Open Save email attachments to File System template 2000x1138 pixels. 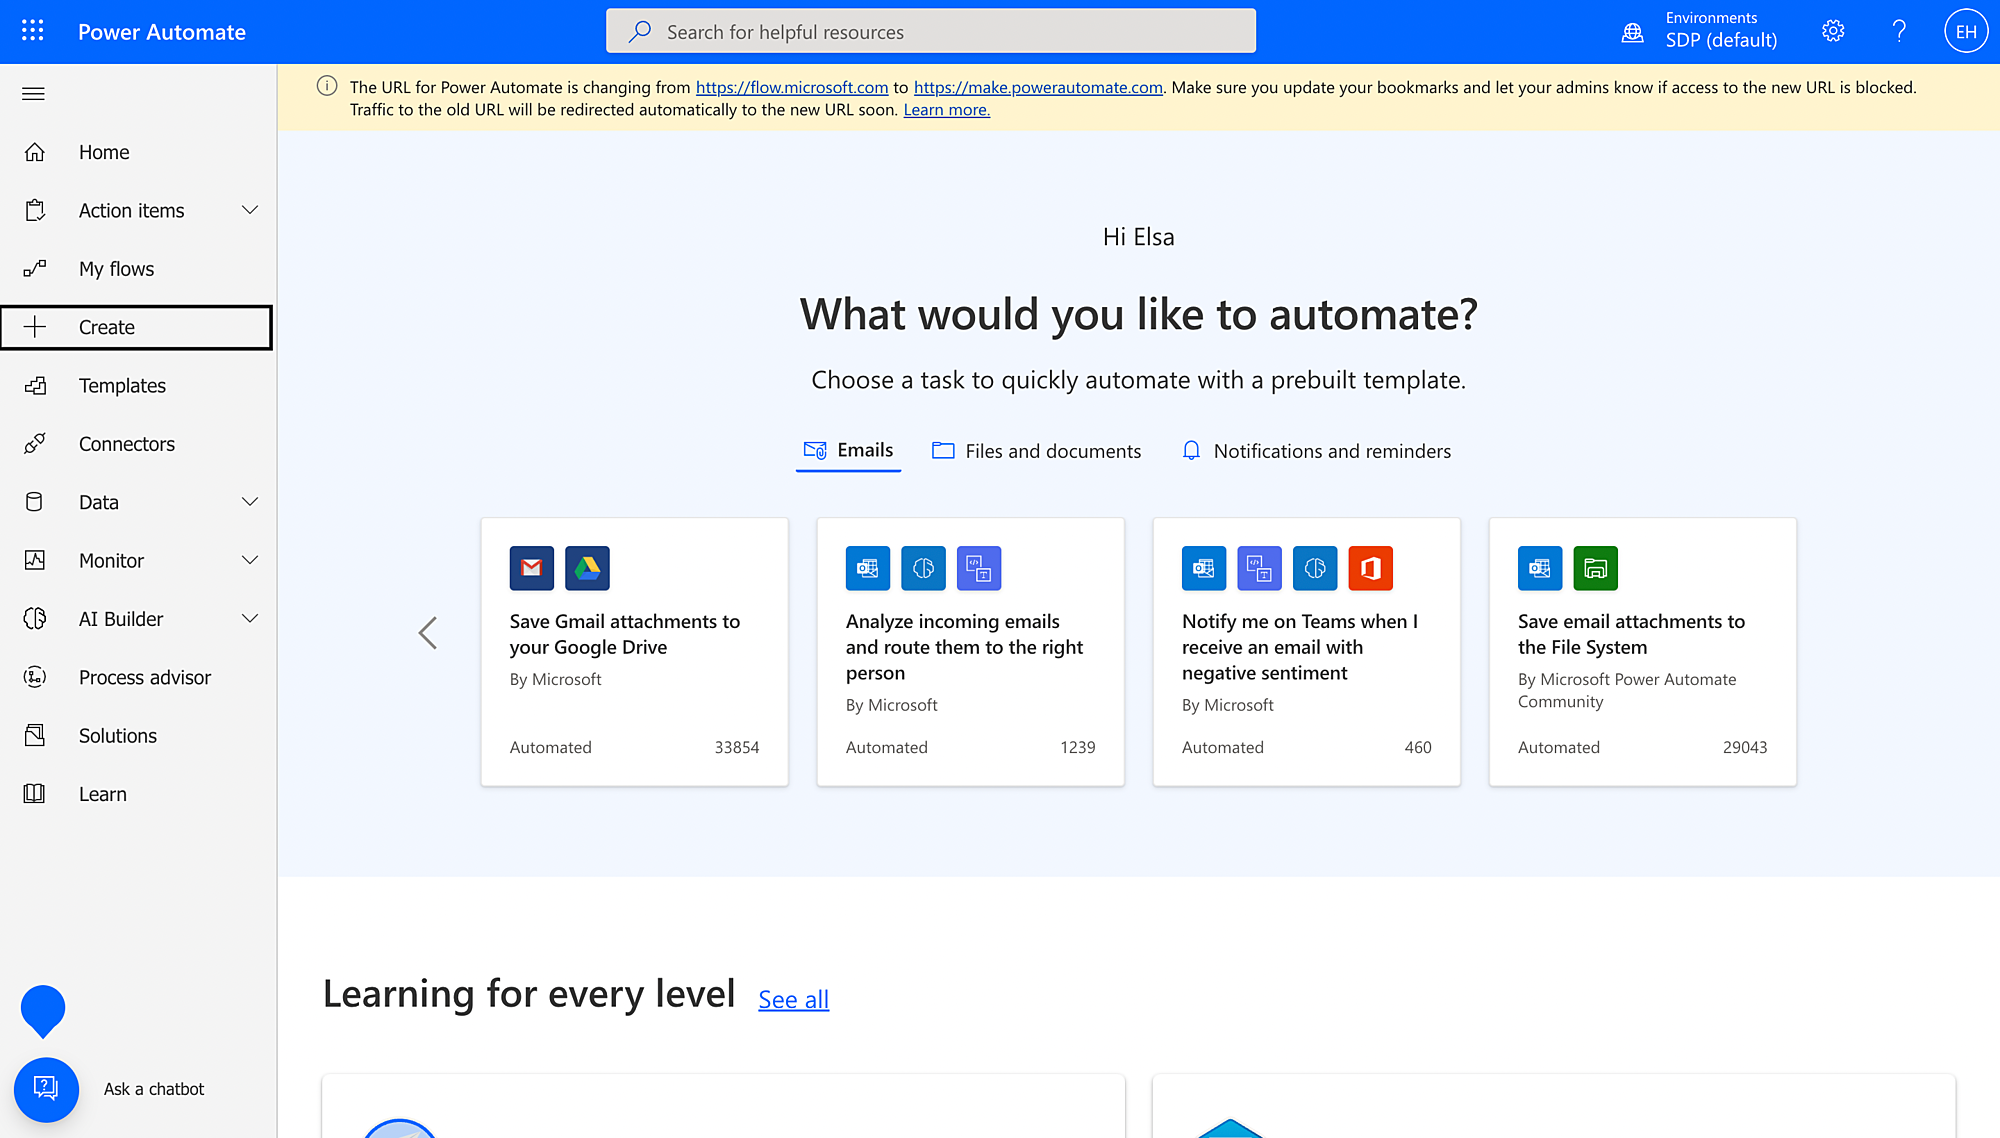(1642, 652)
